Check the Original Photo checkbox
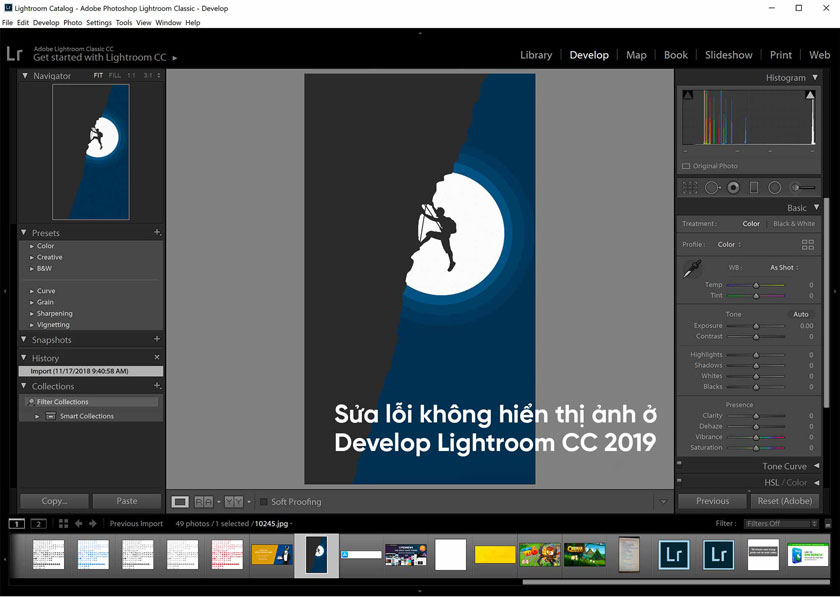 point(686,166)
